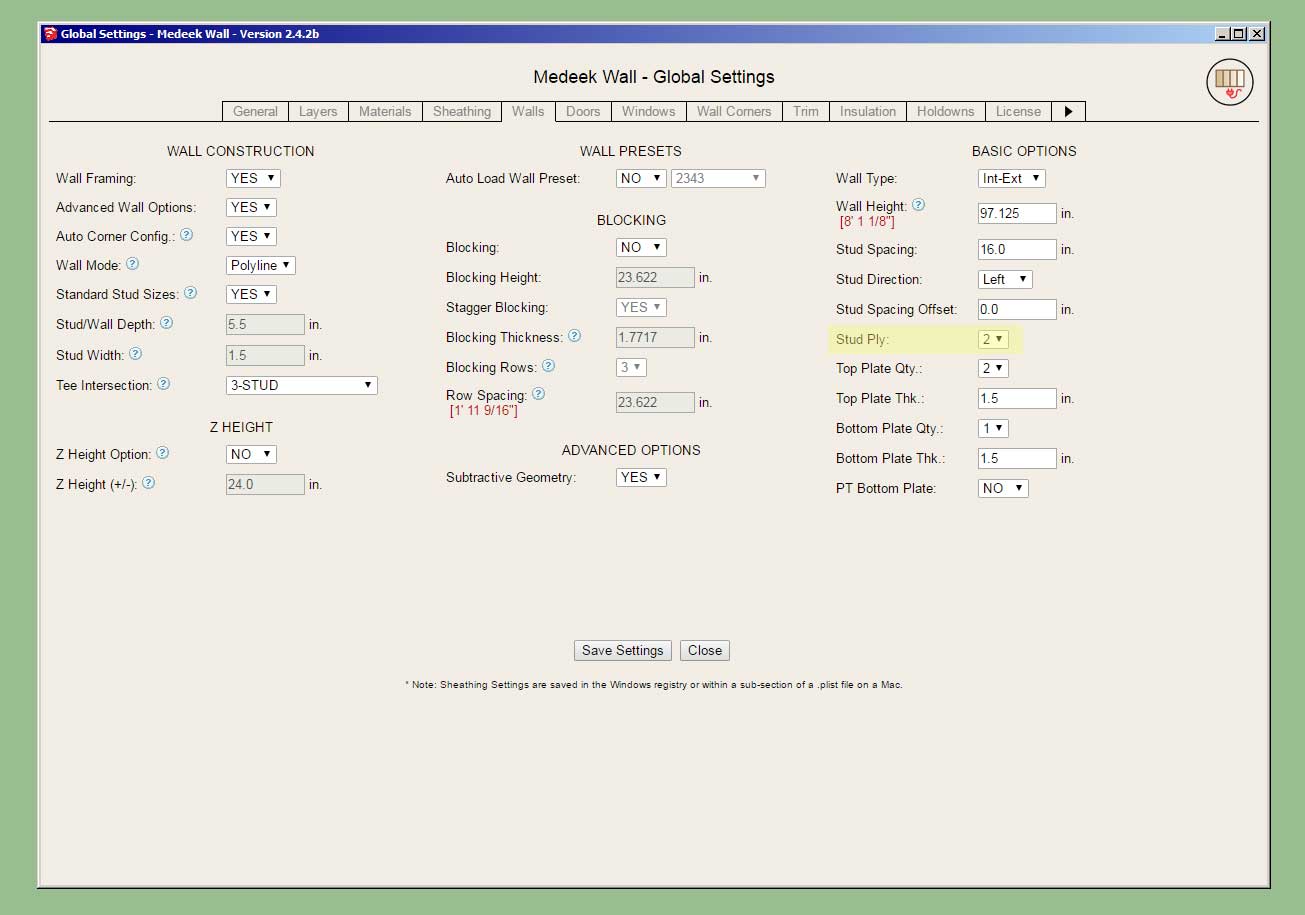Select the Walls tab
This screenshot has width=1305, height=915.
(x=528, y=111)
